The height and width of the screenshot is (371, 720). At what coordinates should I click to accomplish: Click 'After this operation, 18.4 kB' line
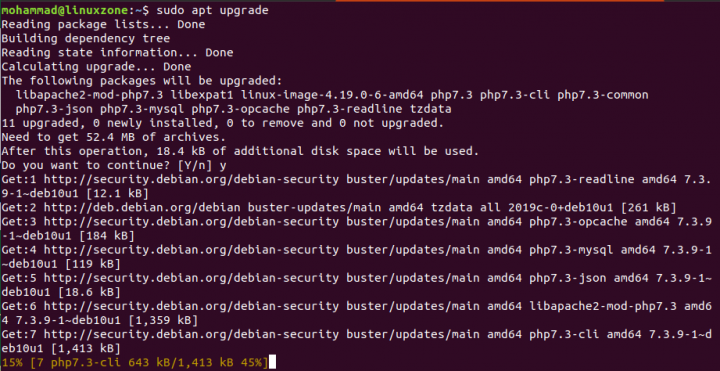point(240,152)
